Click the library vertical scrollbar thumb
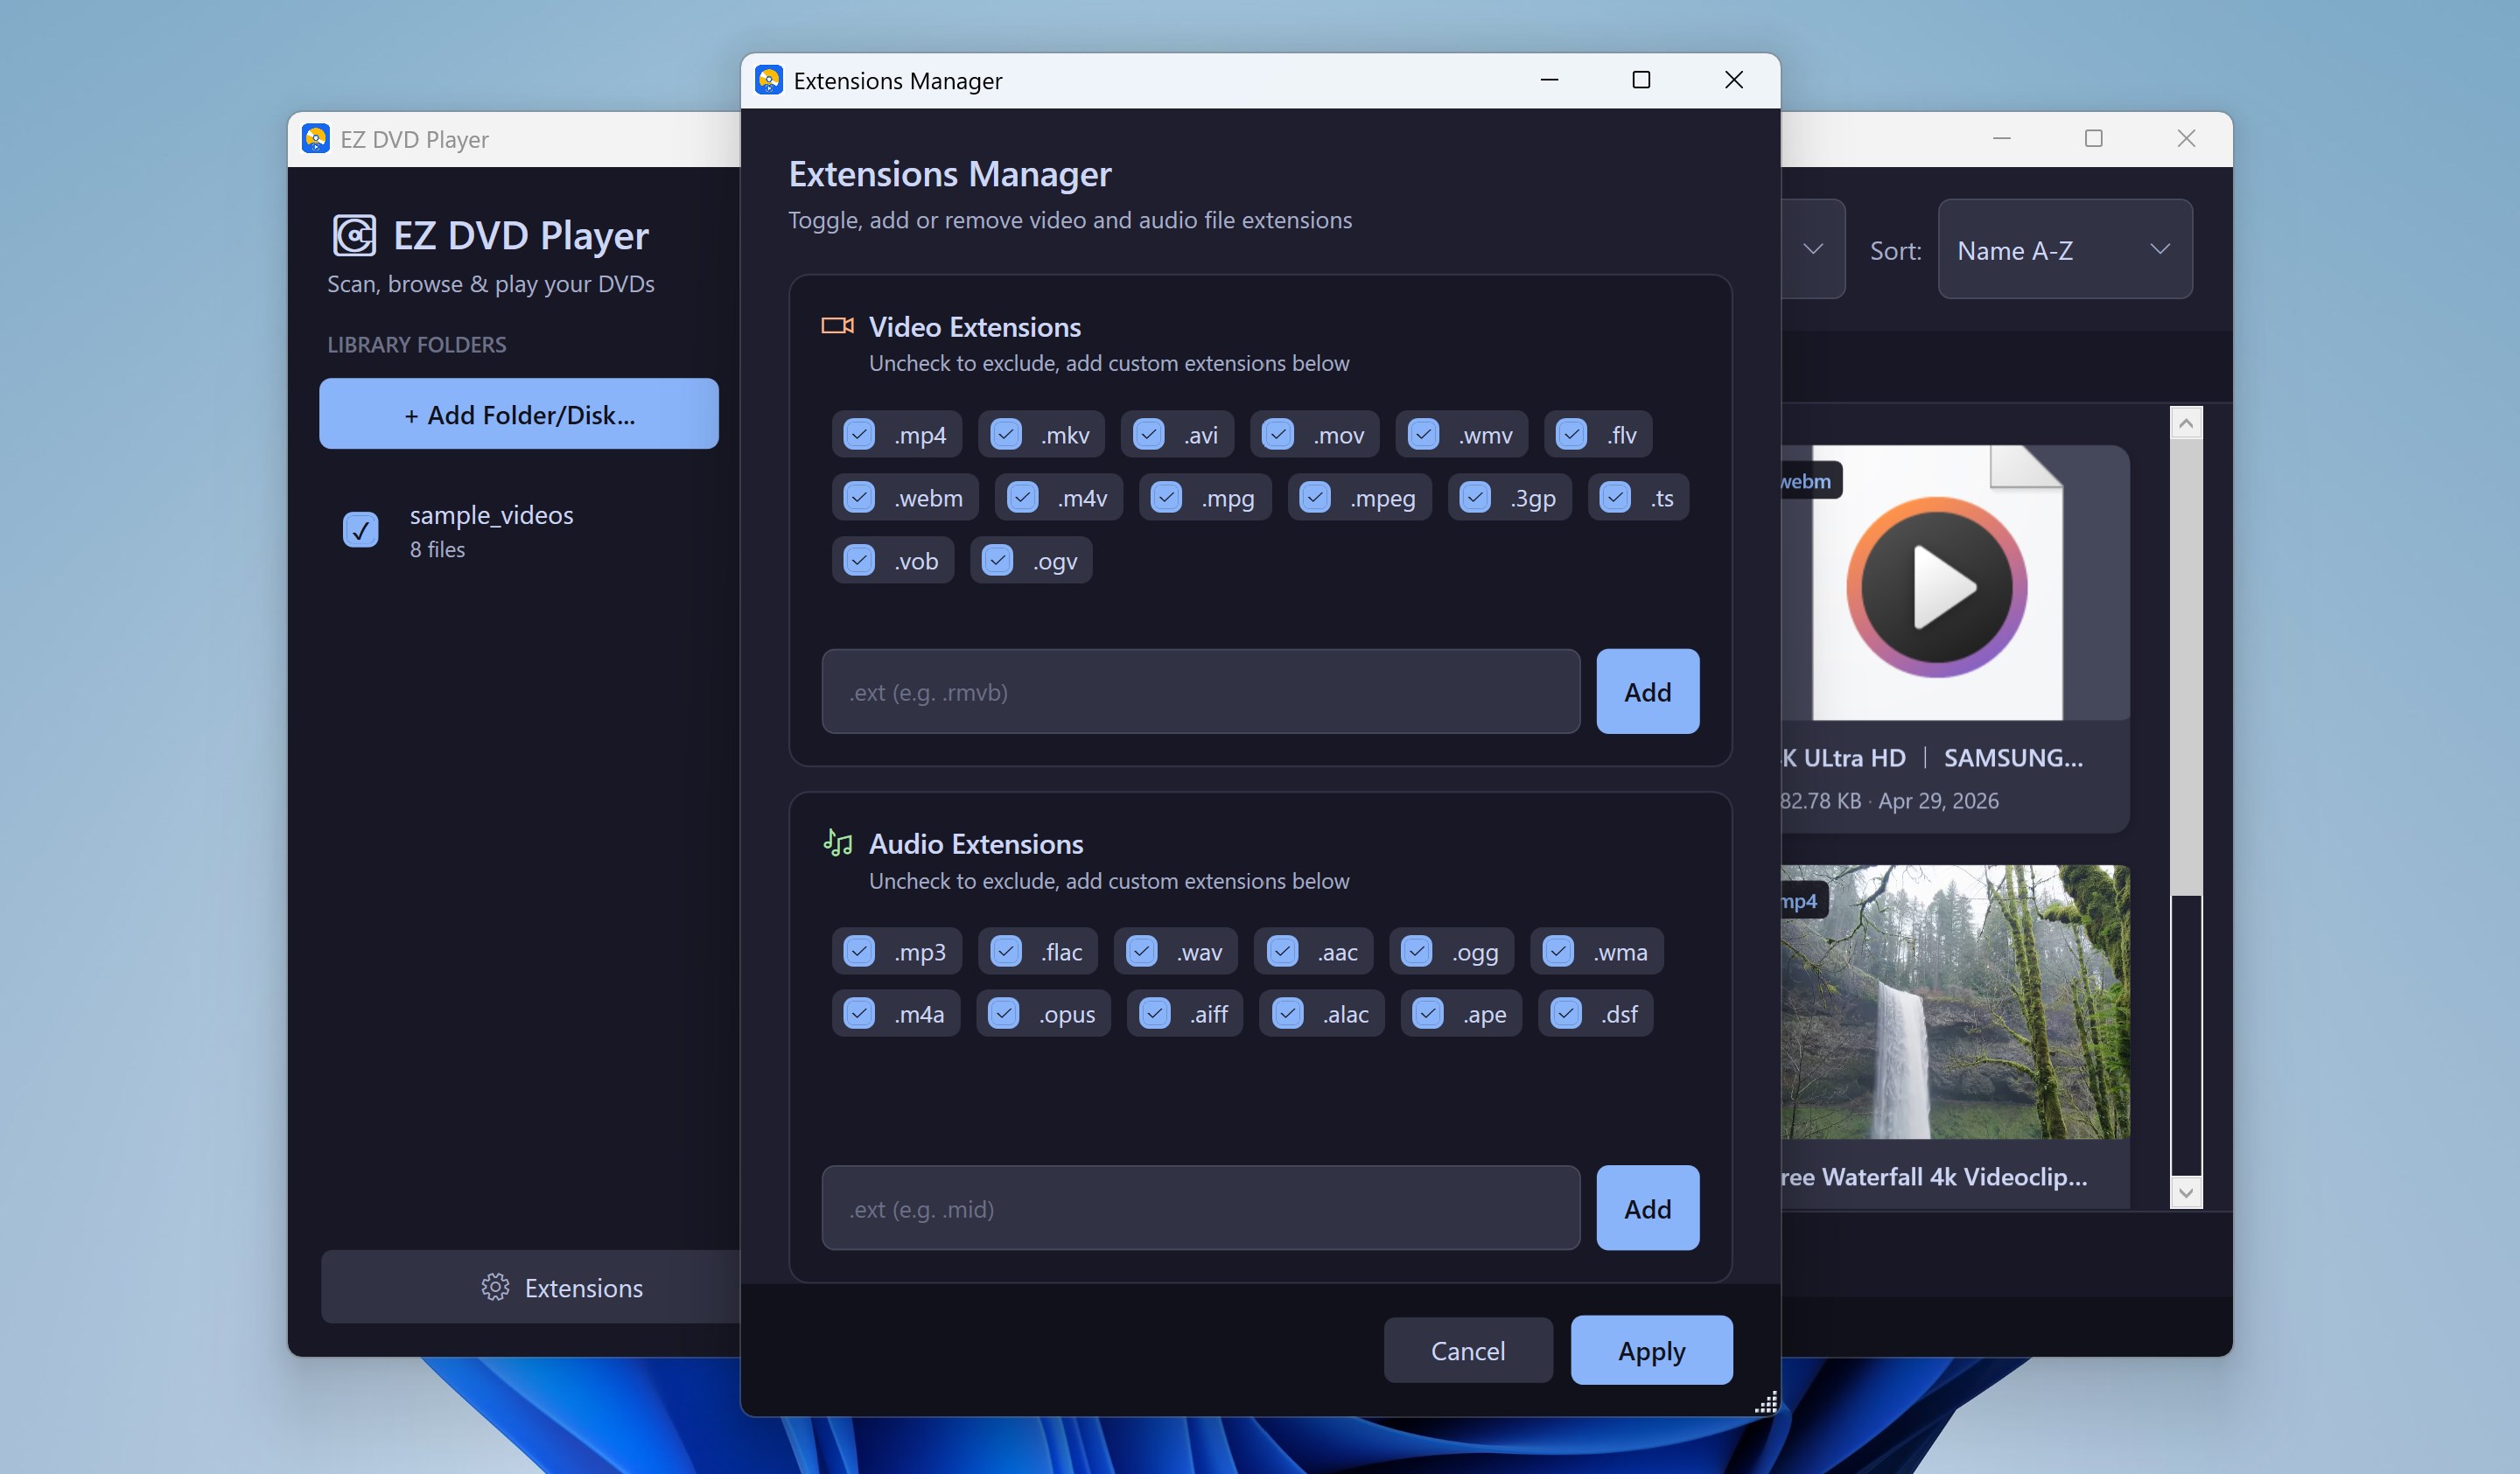Image resolution: width=2520 pixels, height=1474 pixels. click(x=2186, y=667)
